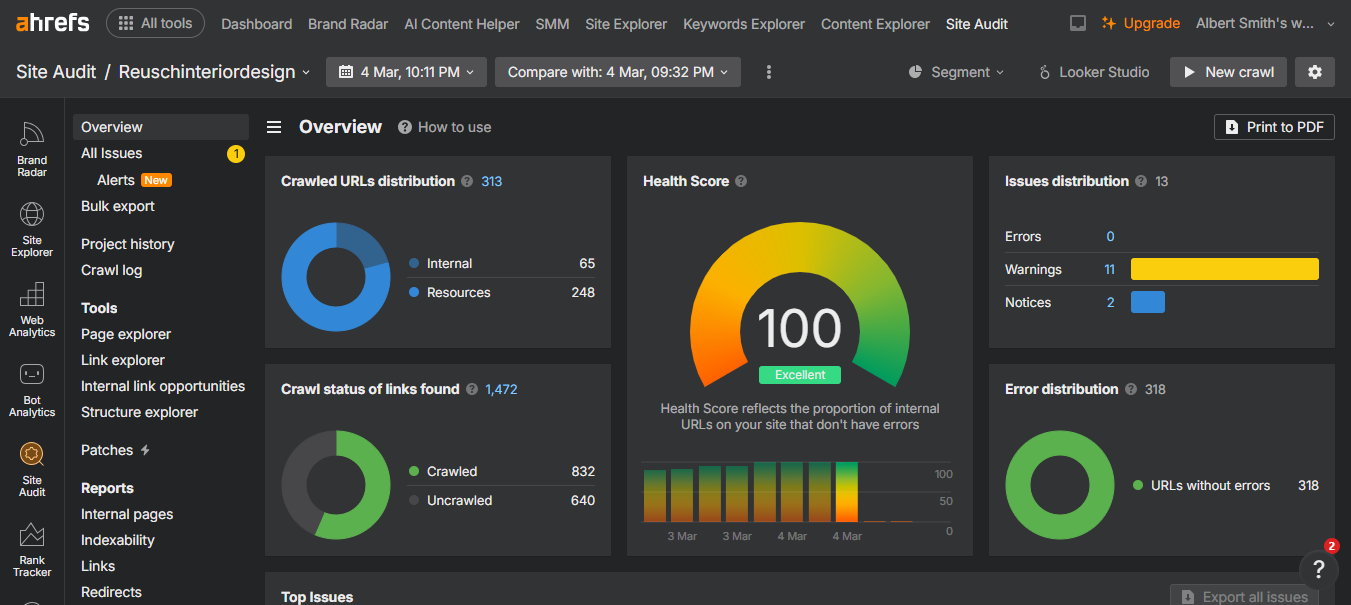Open the Content Explorer tab
Screen dimensions: 1351x605
[875, 24]
